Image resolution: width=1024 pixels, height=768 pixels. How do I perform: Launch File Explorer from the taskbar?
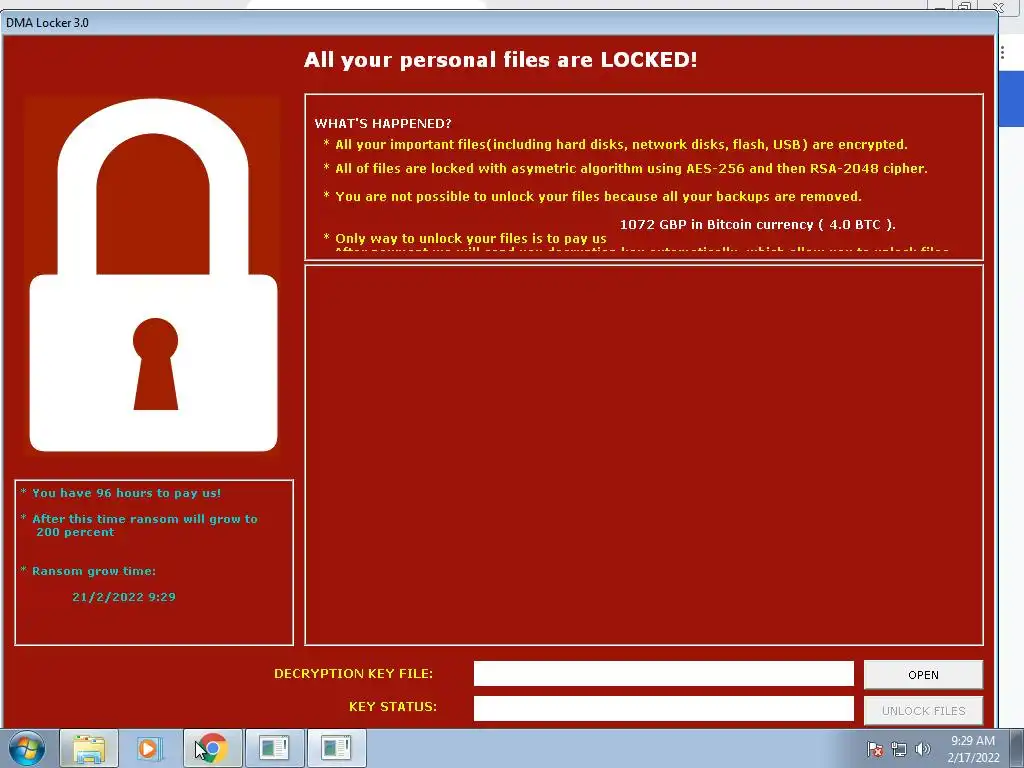(x=89, y=748)
